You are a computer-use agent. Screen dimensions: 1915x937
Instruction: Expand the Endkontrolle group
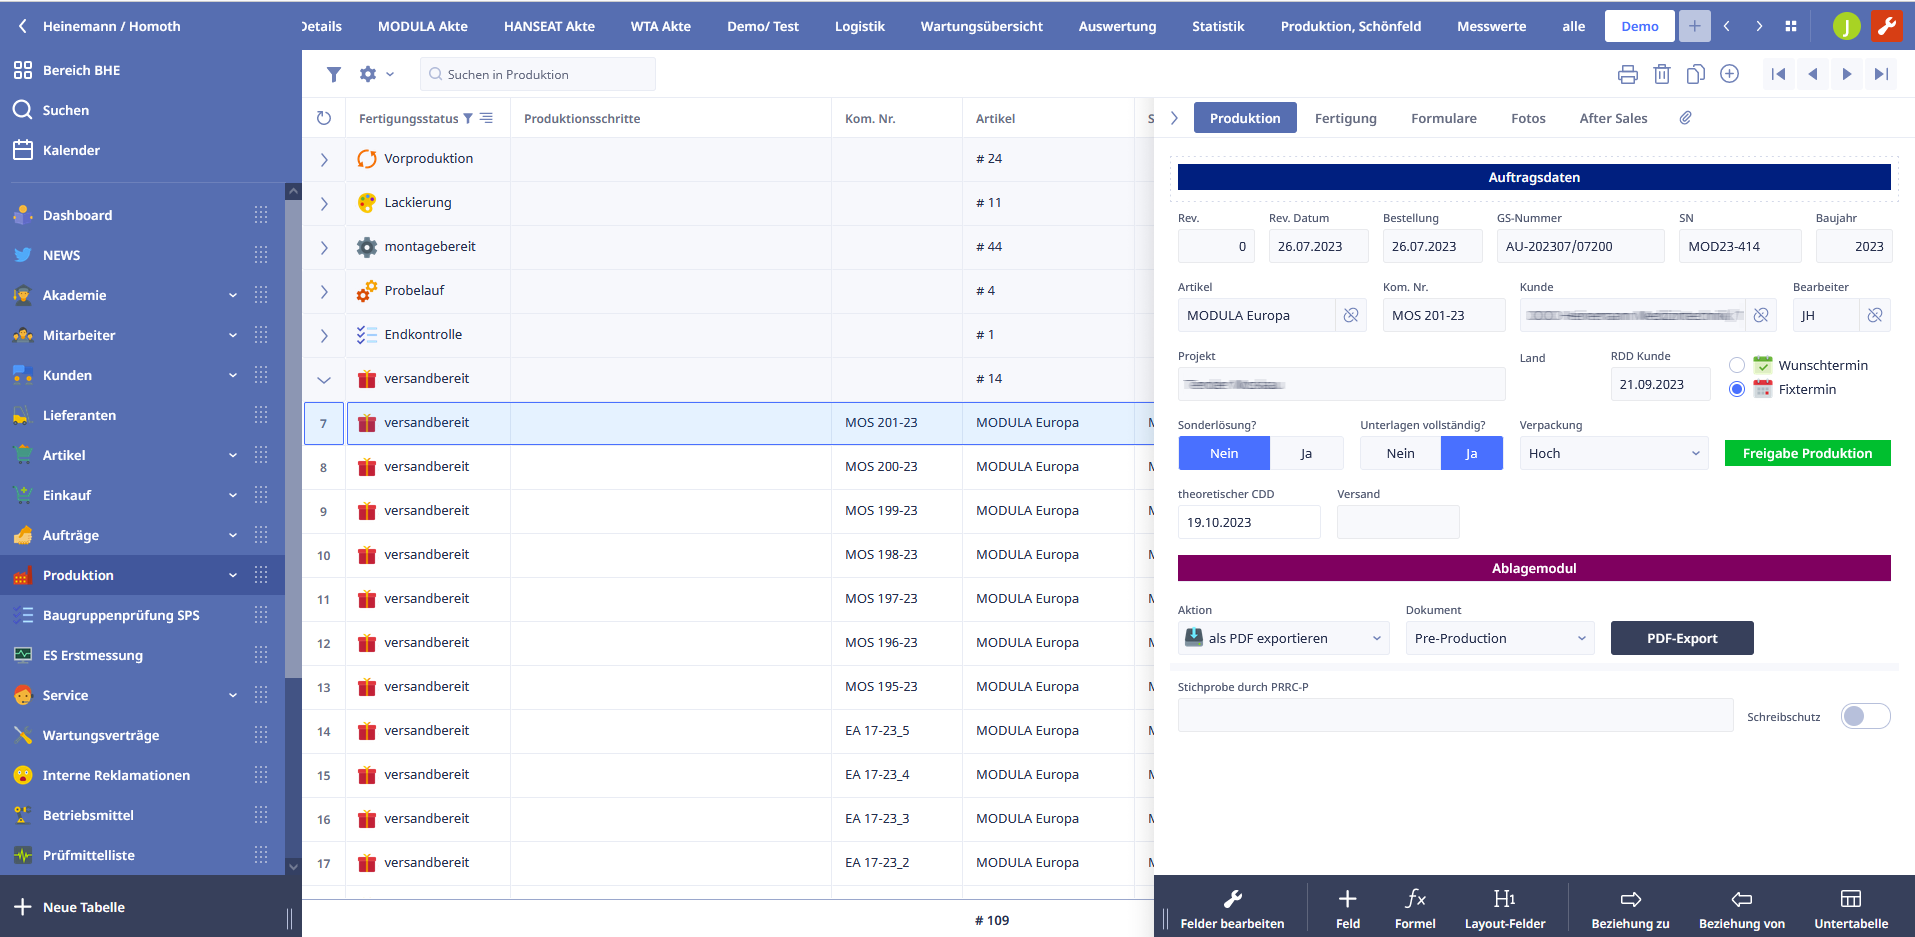tap(324, 335)
